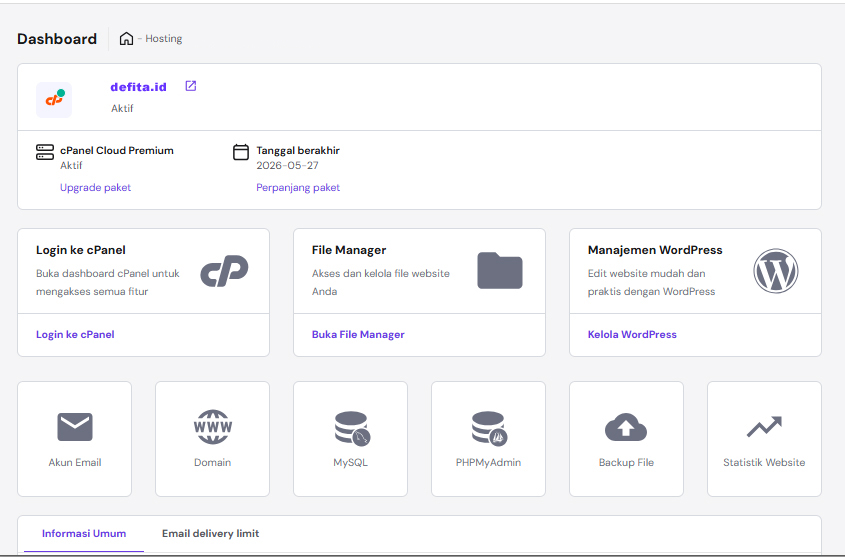This screenshot has height=557, width=845.
Task: Switch to Email delivery limit tab
Action: pos(210,533)
